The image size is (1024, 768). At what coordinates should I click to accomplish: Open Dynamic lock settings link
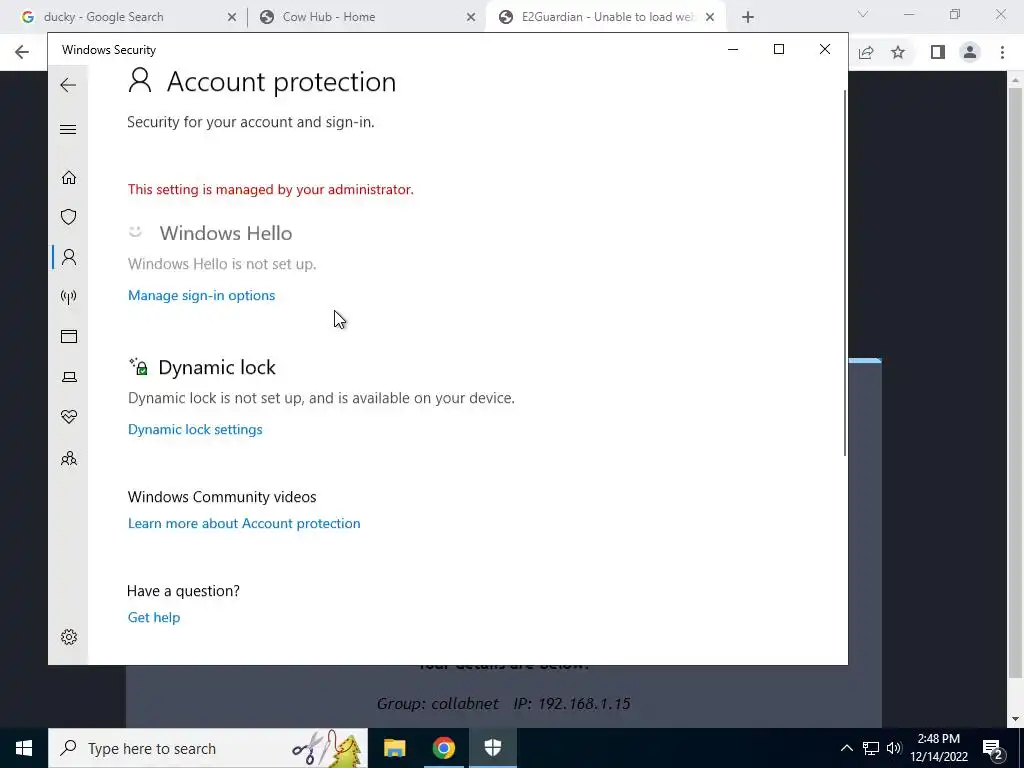(195, 429)
